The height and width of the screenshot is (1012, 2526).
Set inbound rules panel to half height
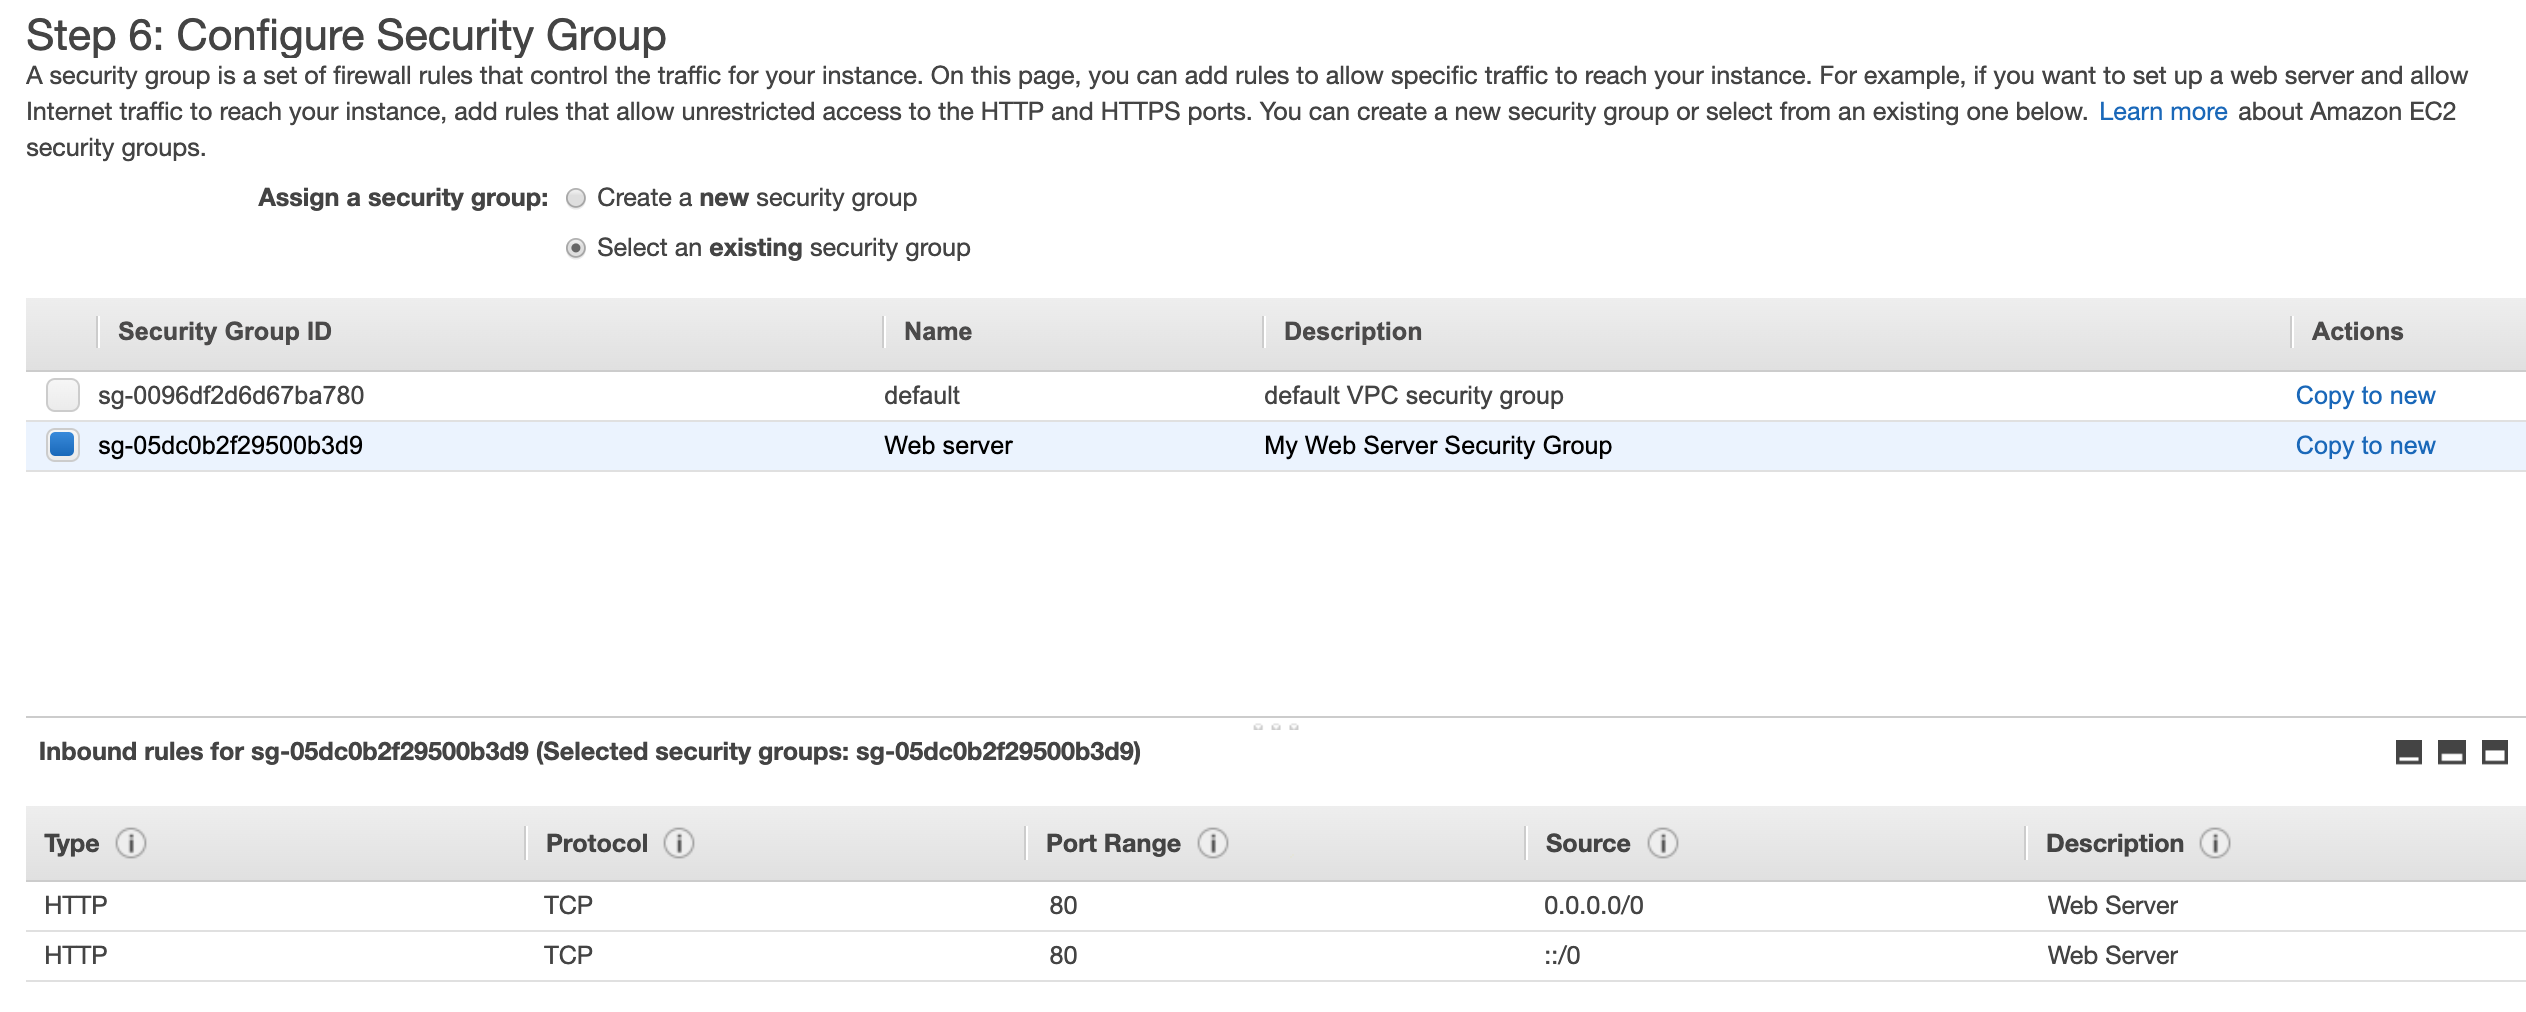tap(2452, 752)
